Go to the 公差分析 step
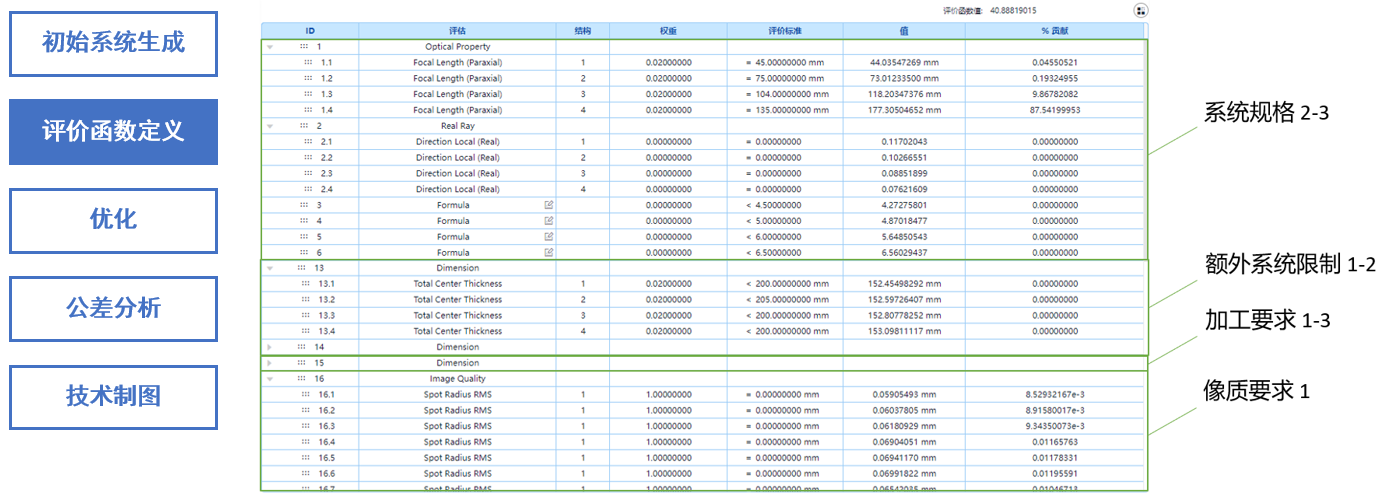 pyautogui.click(x=113, y=309)
